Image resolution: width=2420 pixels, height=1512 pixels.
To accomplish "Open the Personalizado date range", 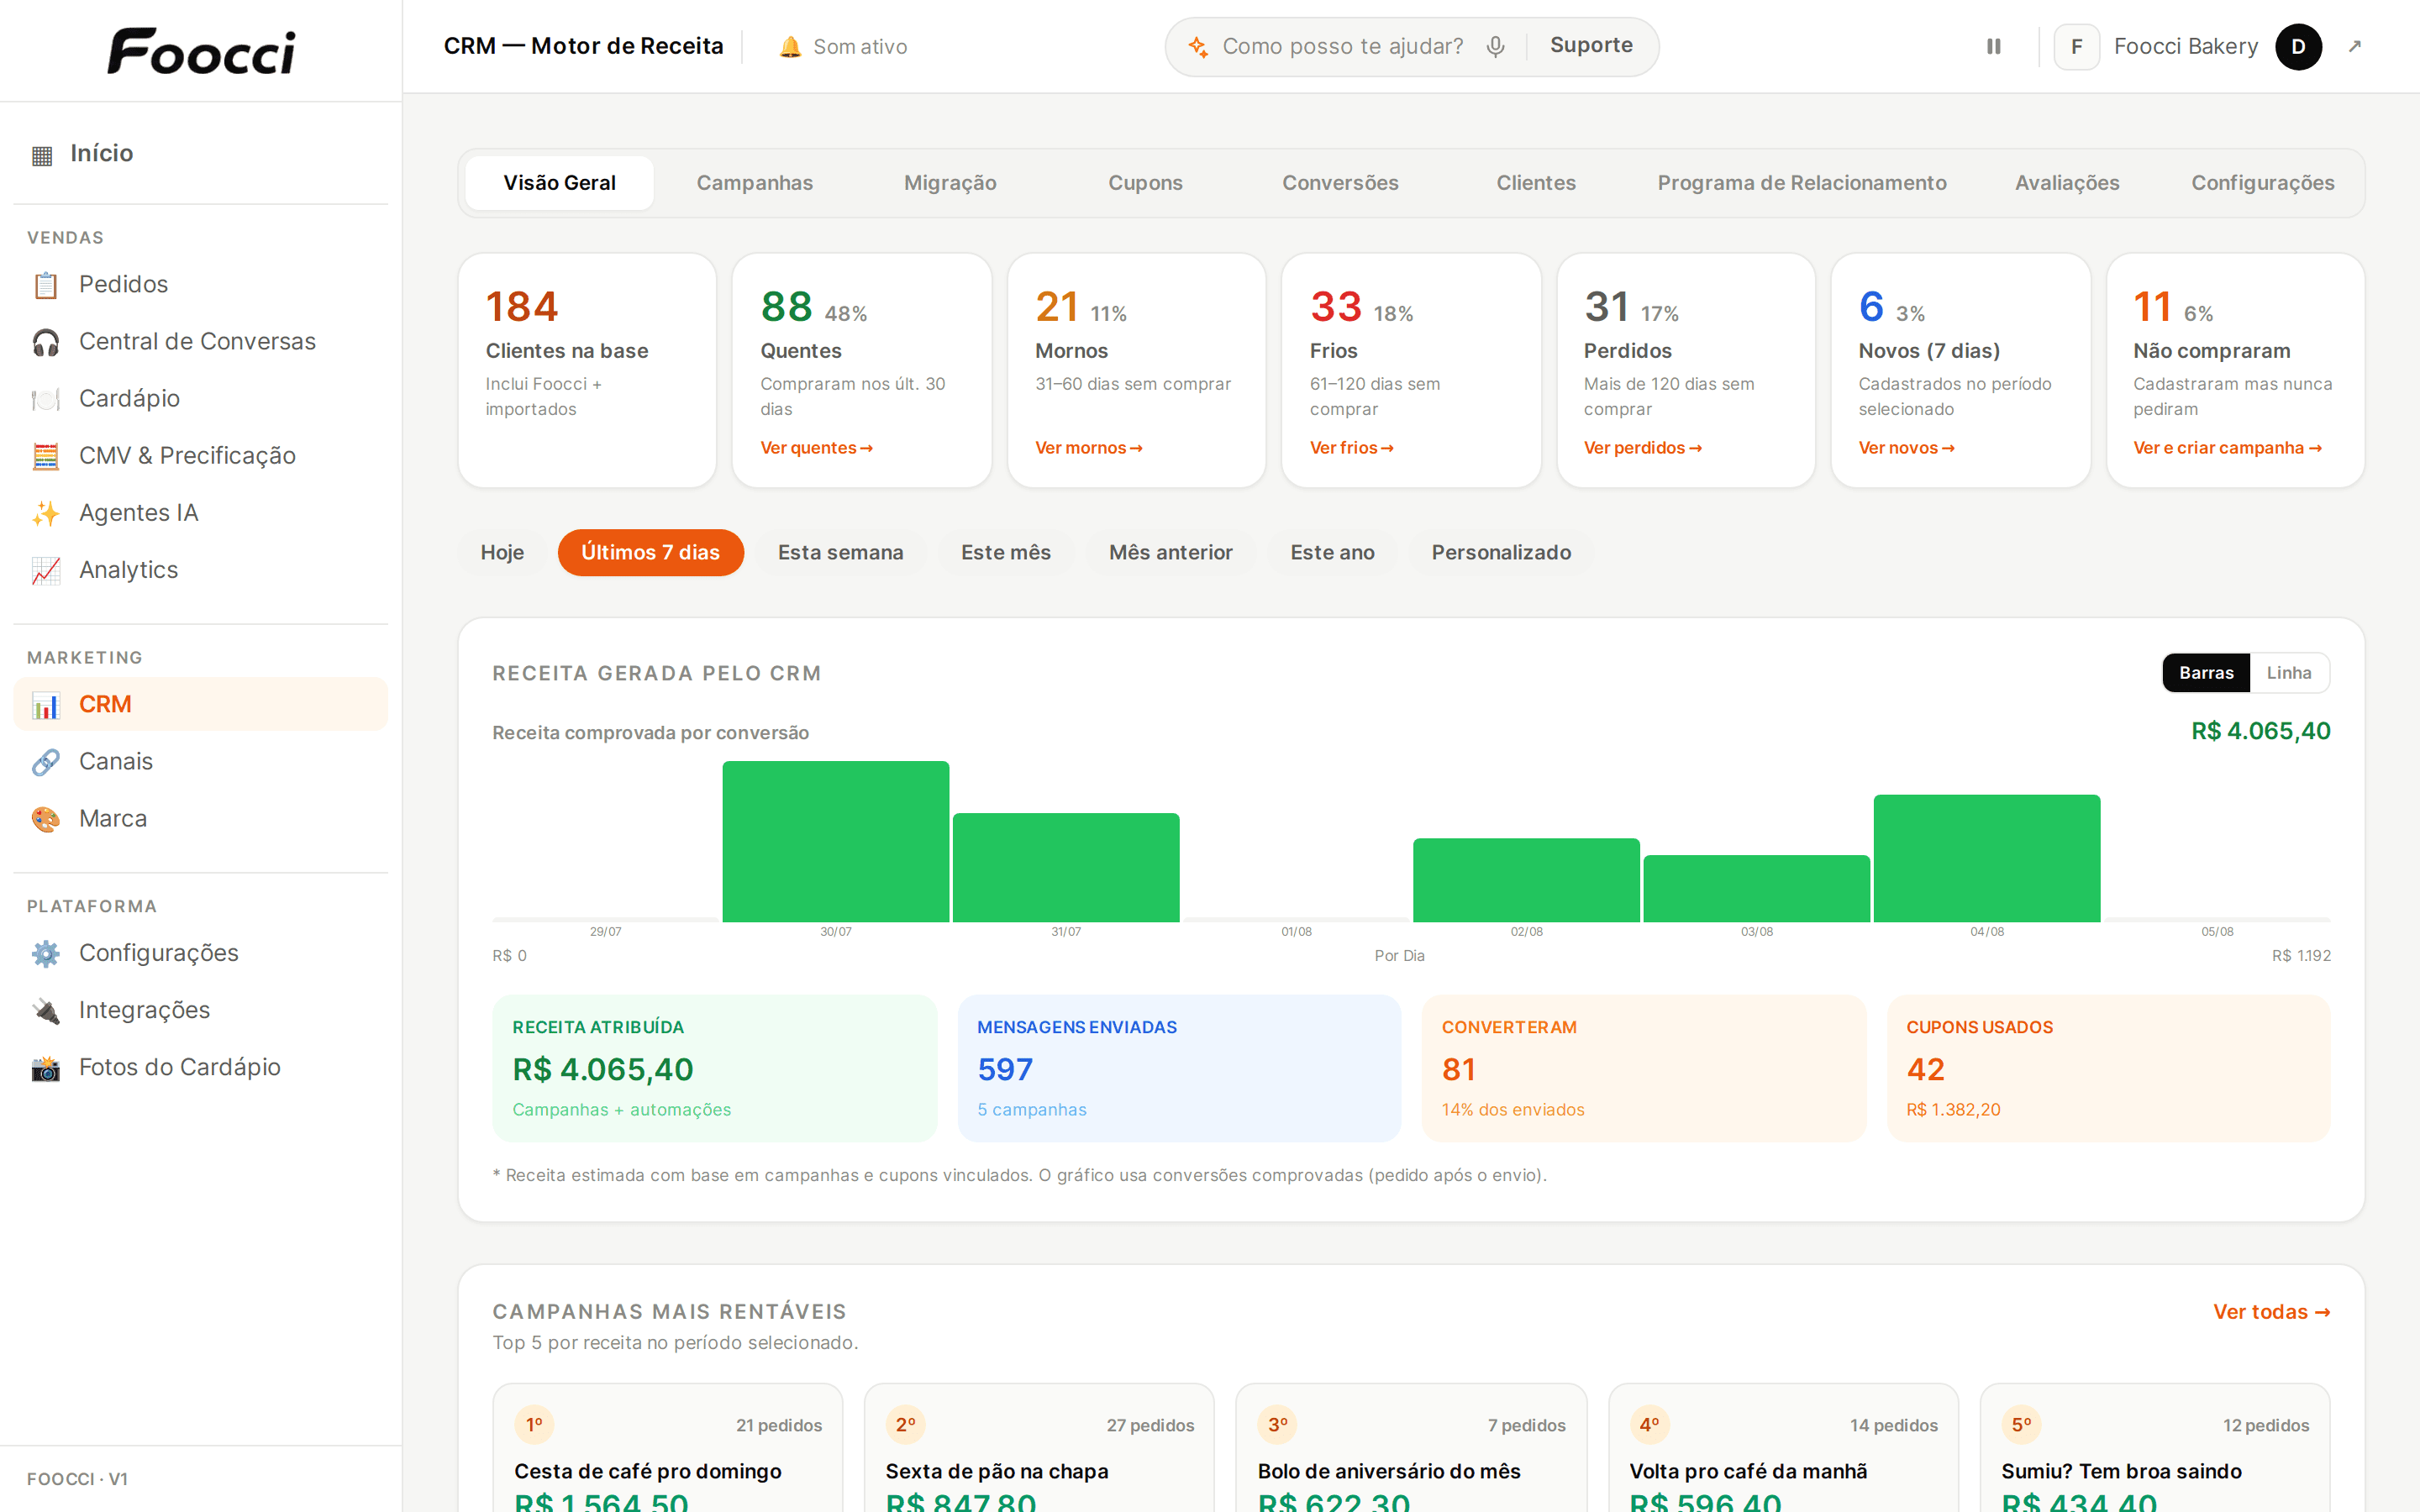I will 1500,553.
